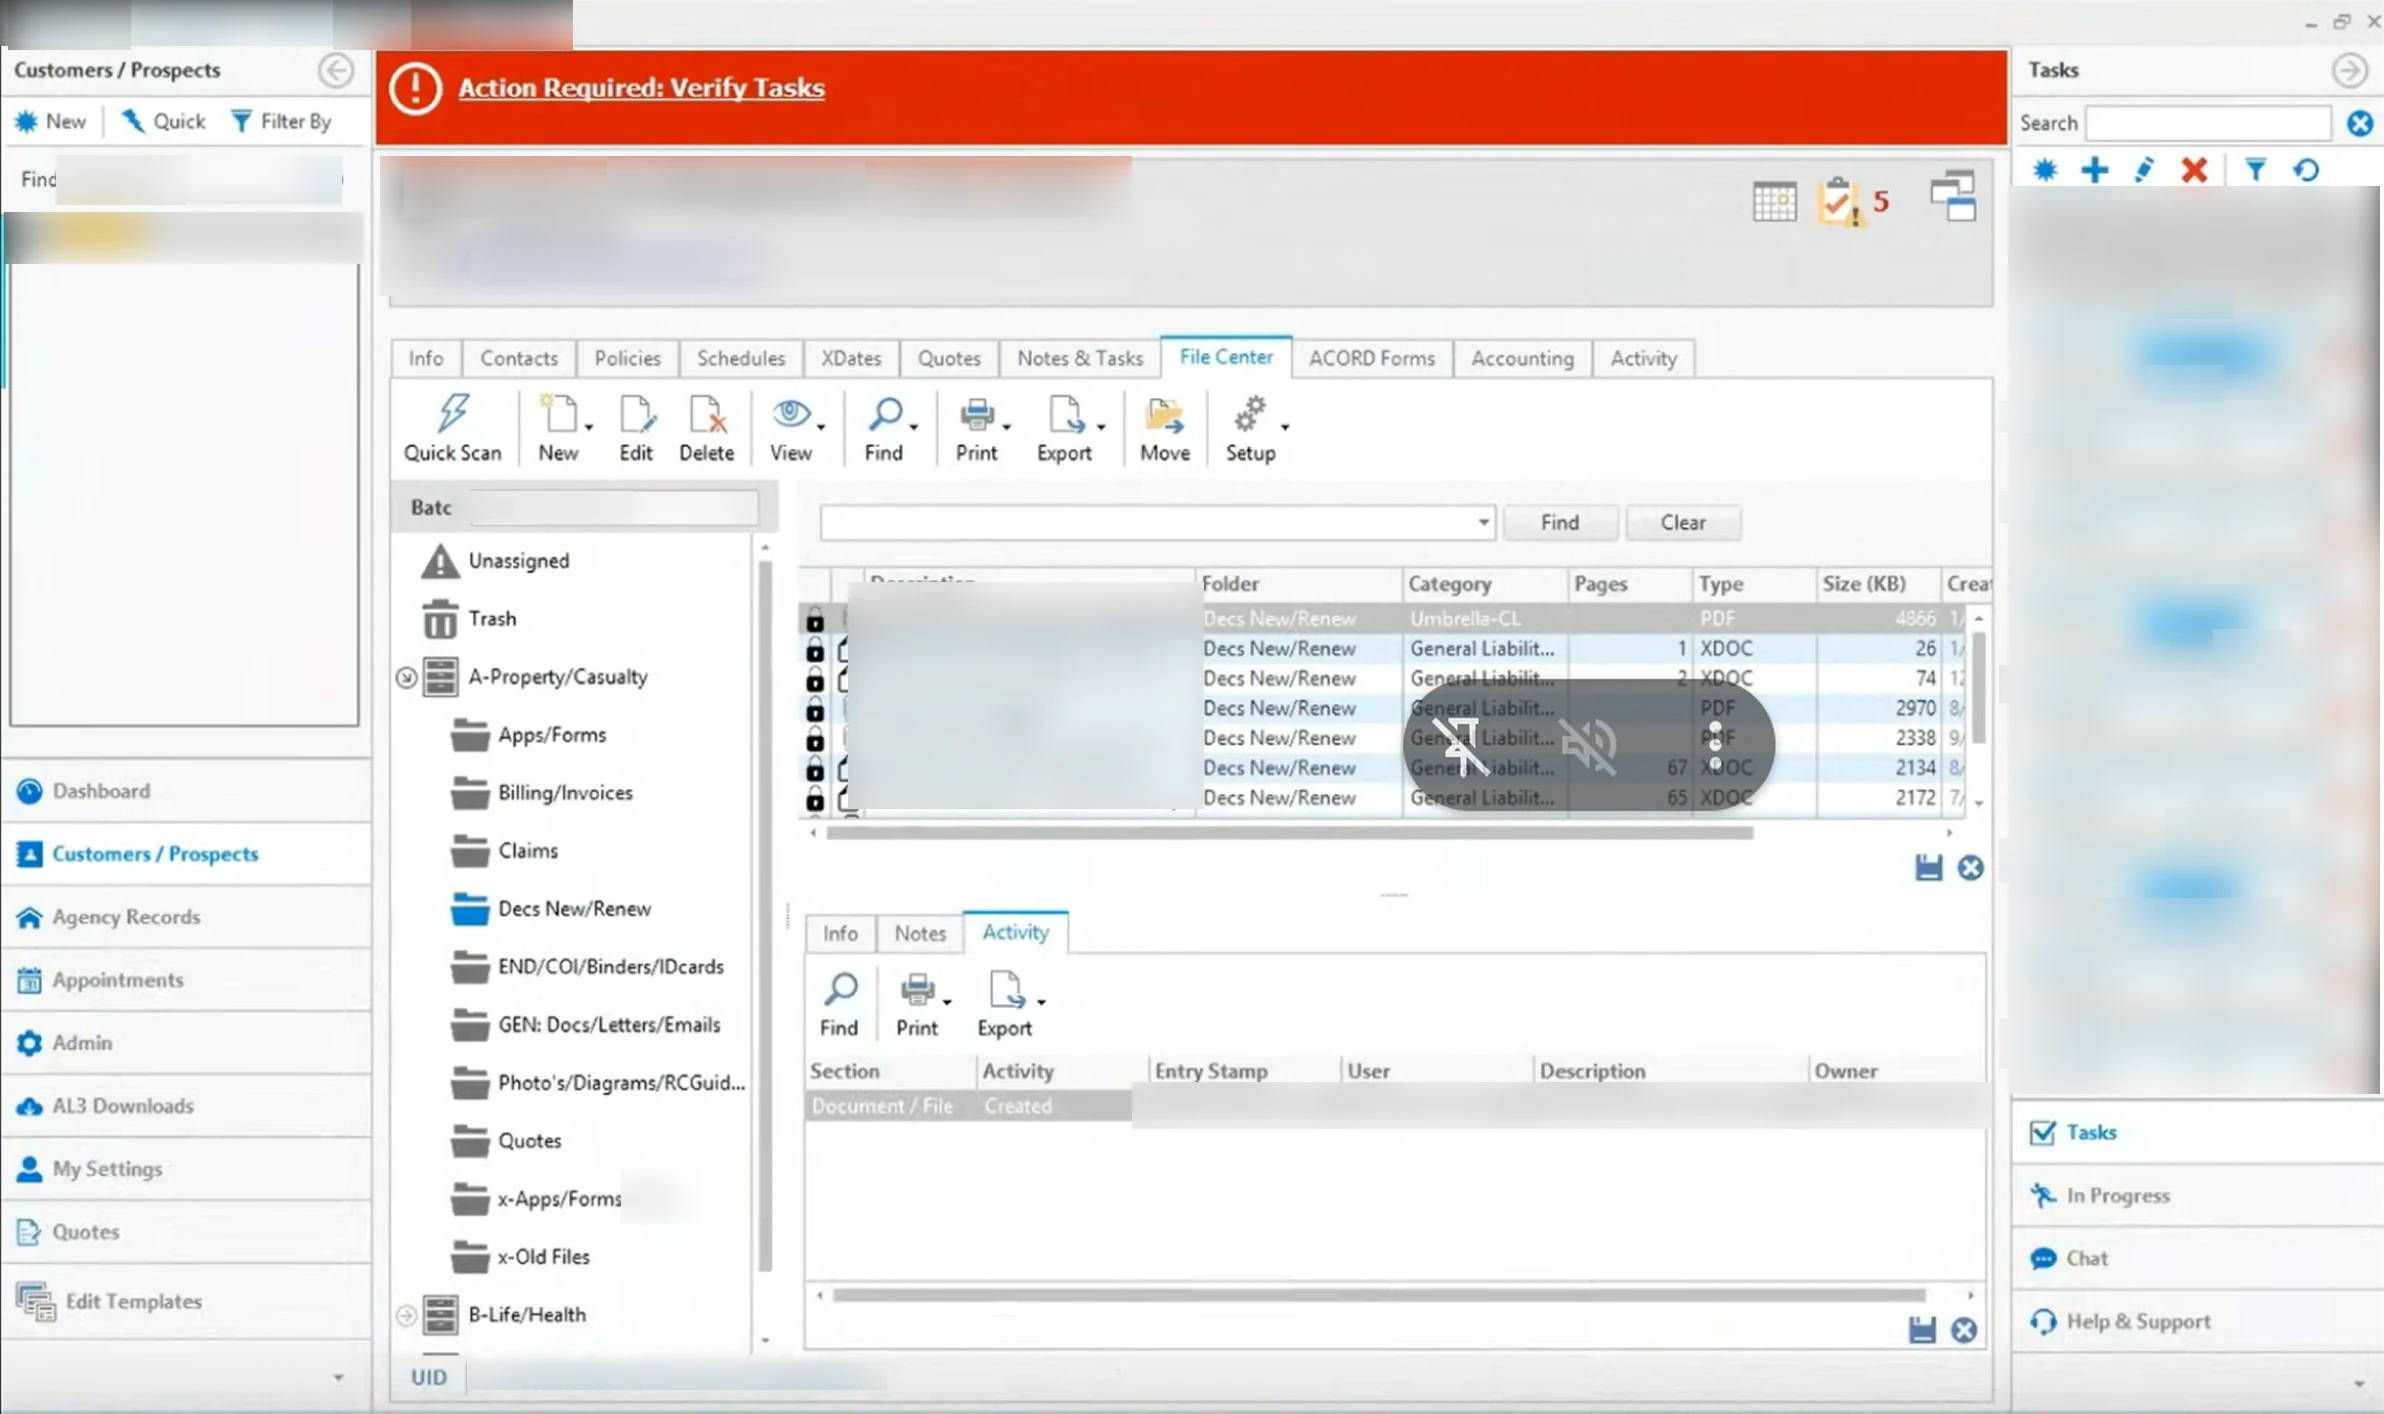Click the Delete document icon
Viewport: 2384px width, 1414px height.
tap(706, 414)
